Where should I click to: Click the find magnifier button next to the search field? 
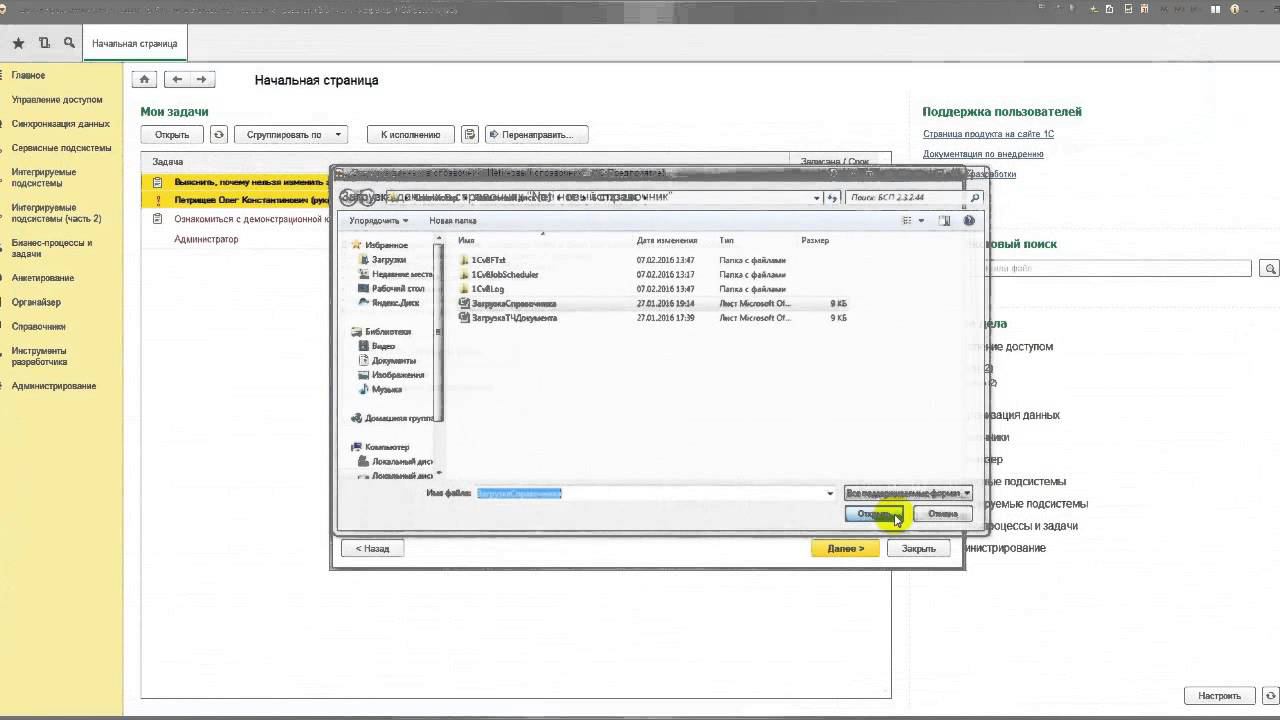pyautogui.click(x=1269, y=269)
